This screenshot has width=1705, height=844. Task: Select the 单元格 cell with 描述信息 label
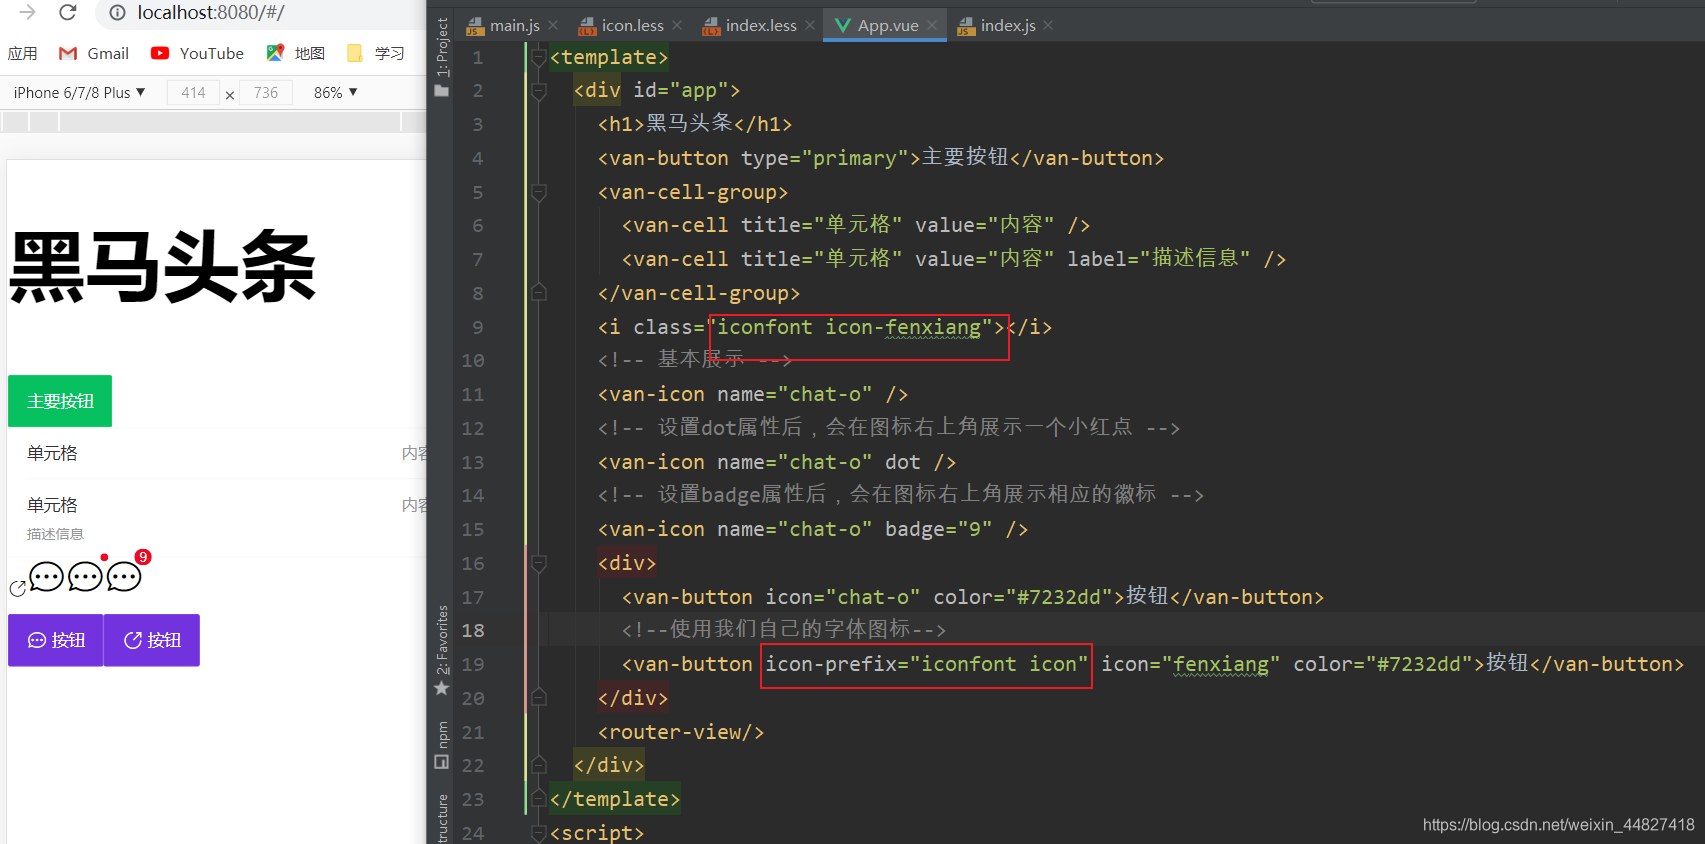[x=218, y=517]
